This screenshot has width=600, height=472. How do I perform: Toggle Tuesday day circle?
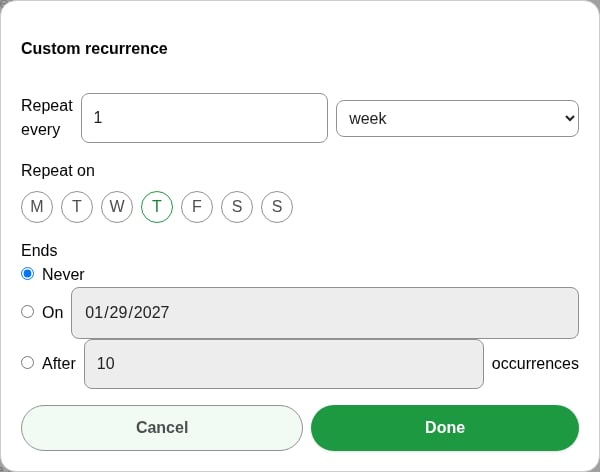click(77, 207)
